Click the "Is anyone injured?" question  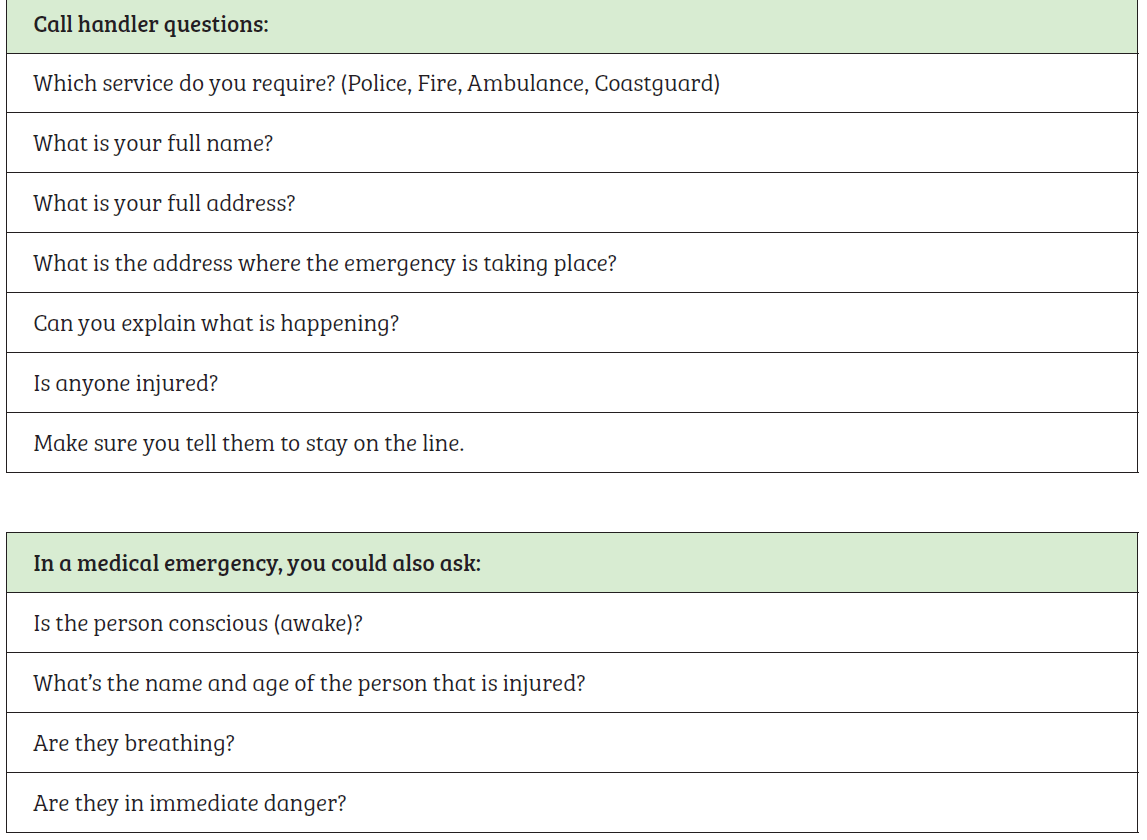125,383
